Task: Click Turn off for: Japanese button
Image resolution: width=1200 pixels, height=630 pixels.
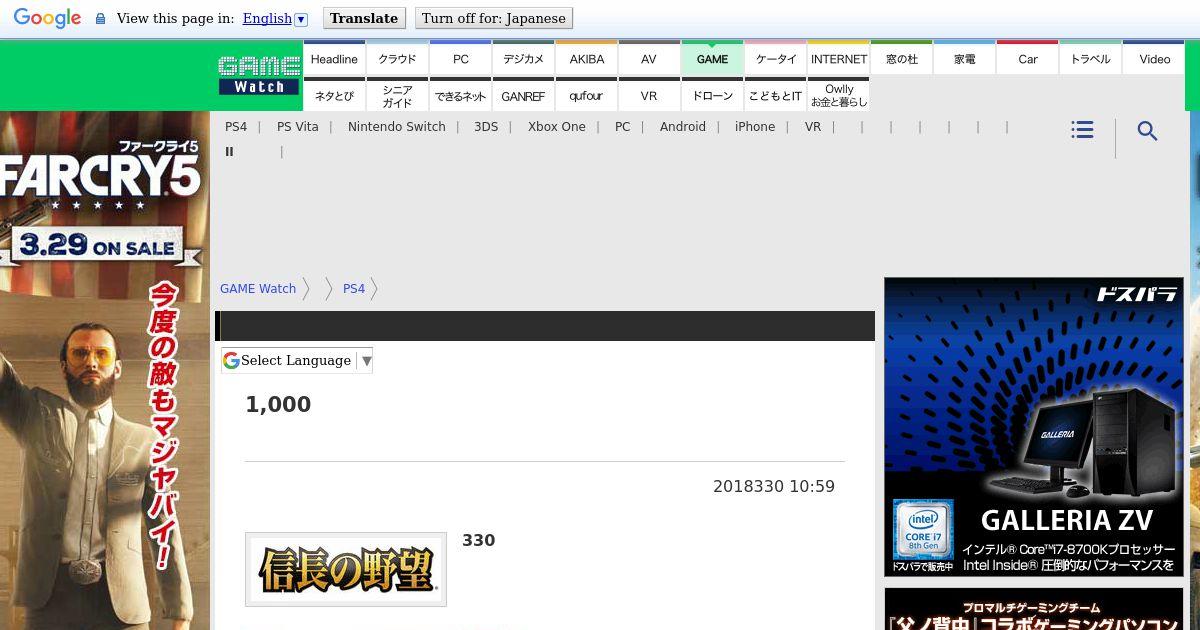Action: click(494, 18)
